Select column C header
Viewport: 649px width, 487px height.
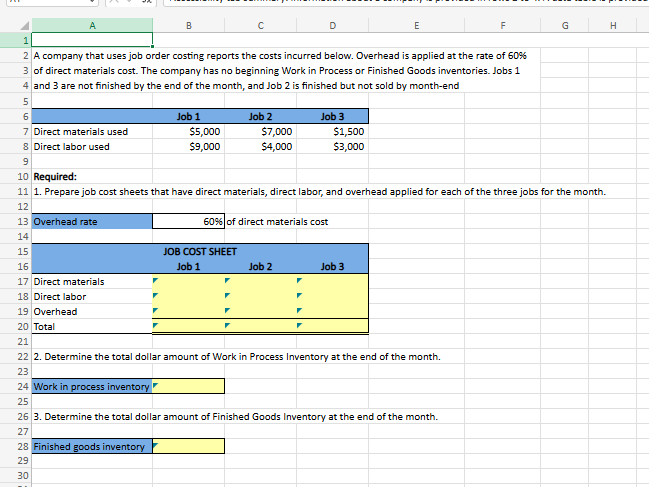point(261,26)
